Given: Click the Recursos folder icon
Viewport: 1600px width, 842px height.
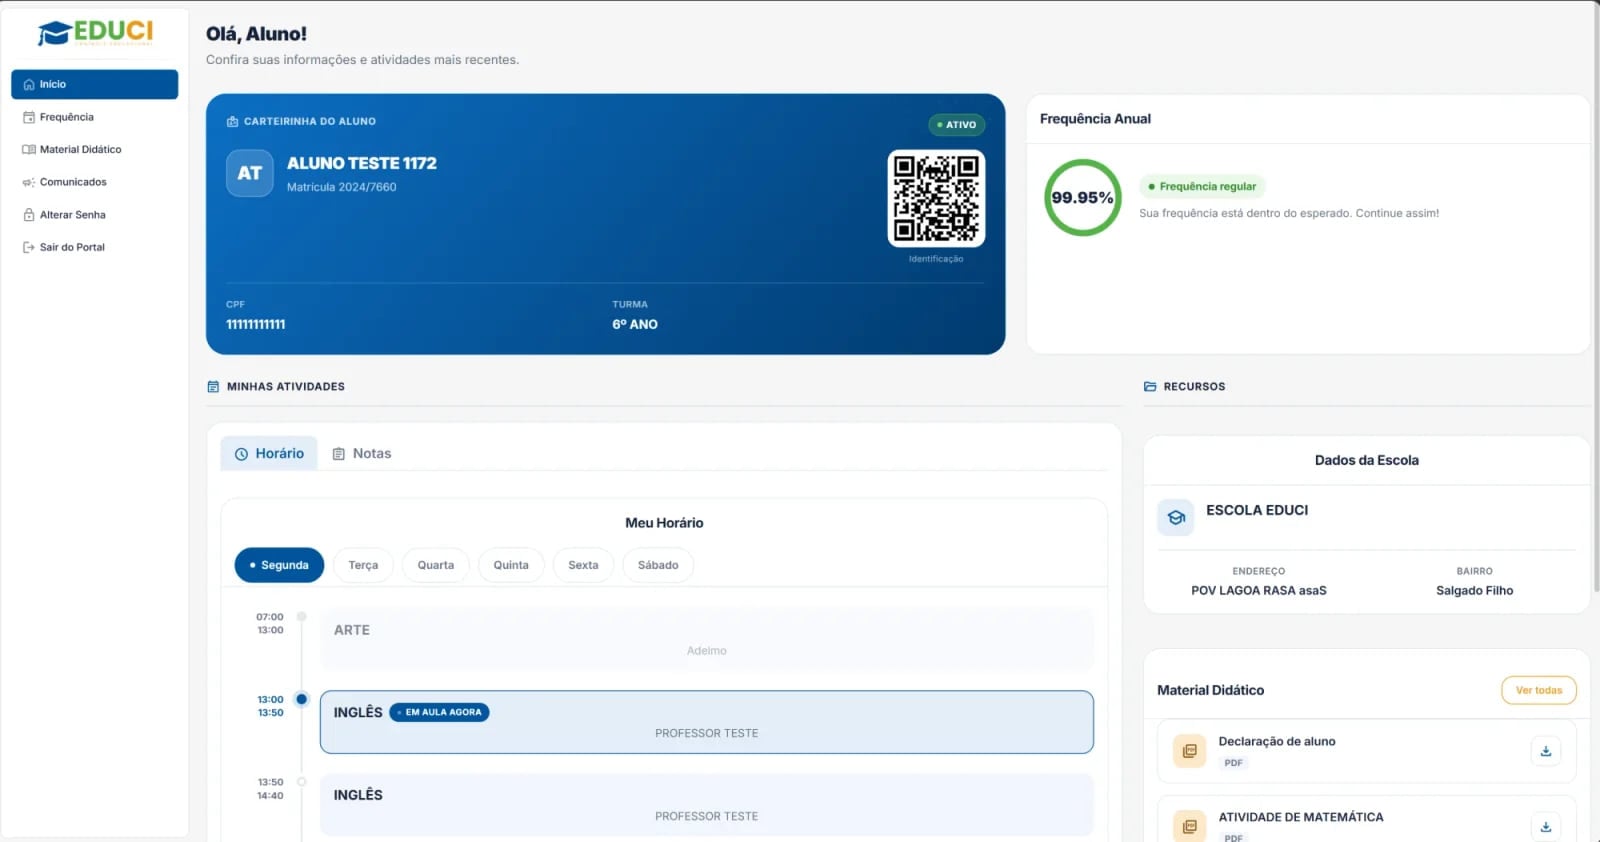Looking at the screenshot, I should tap(1150, 386).
